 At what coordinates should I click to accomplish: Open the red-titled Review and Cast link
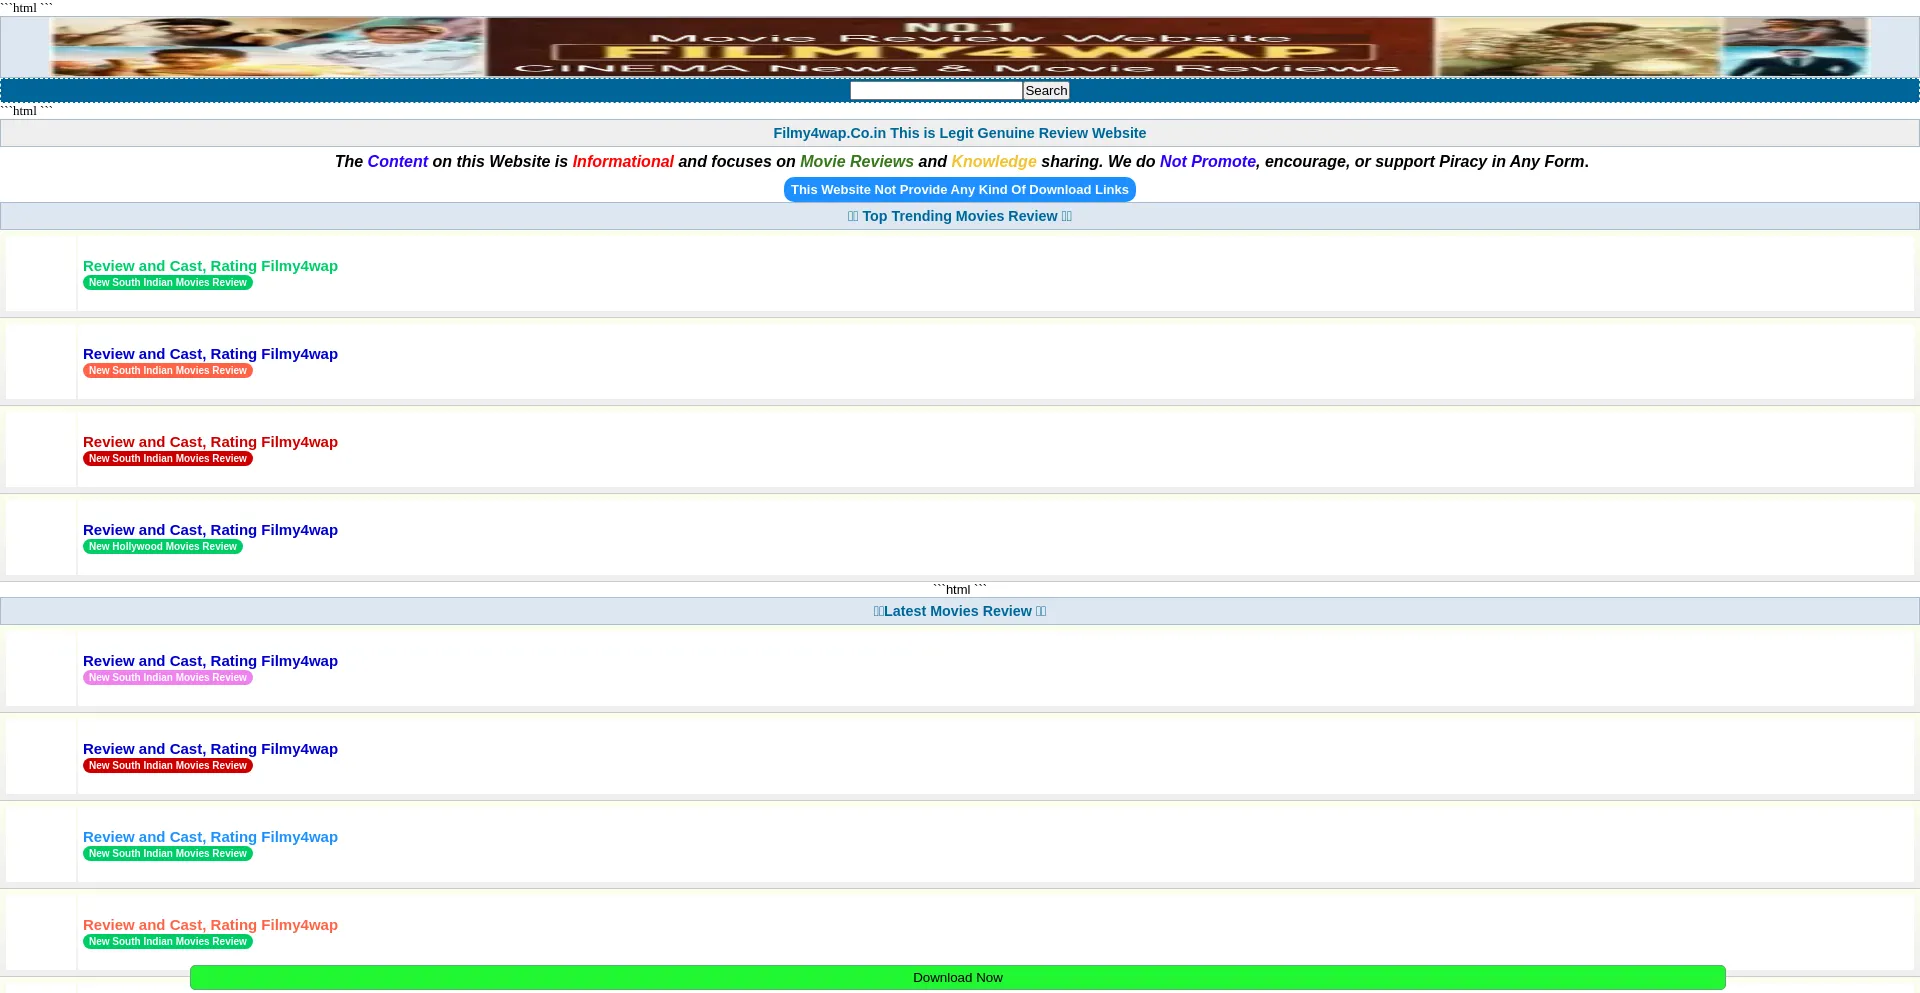(210, 442)
